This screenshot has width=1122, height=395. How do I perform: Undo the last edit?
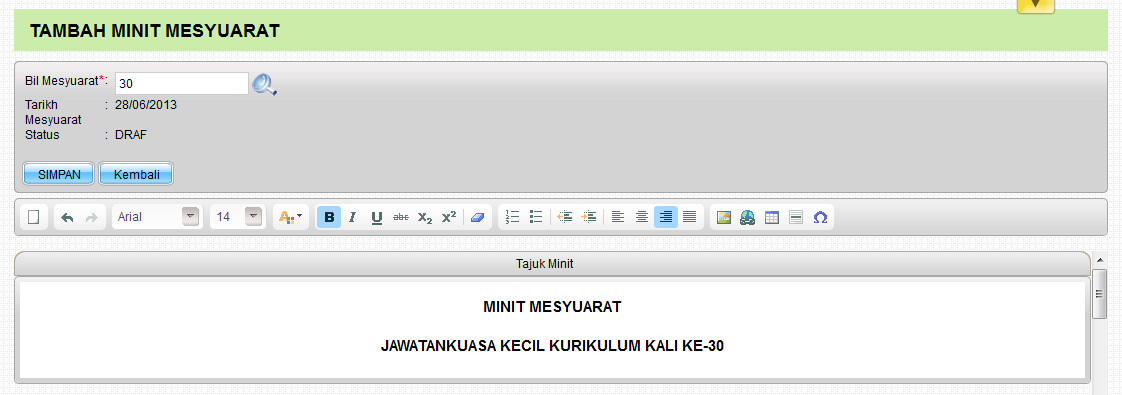[x=67, y=217]
